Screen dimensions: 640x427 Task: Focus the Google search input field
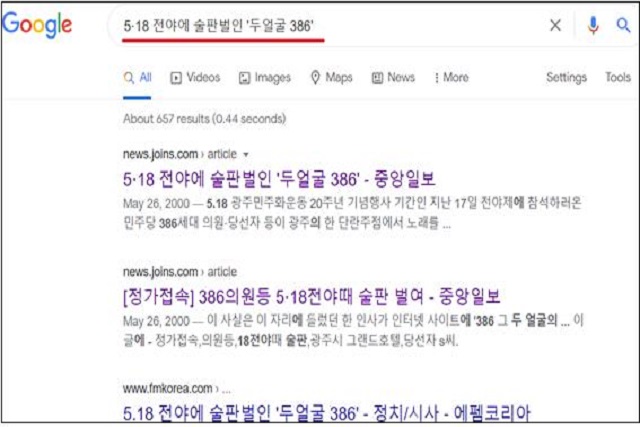point(327,26)
